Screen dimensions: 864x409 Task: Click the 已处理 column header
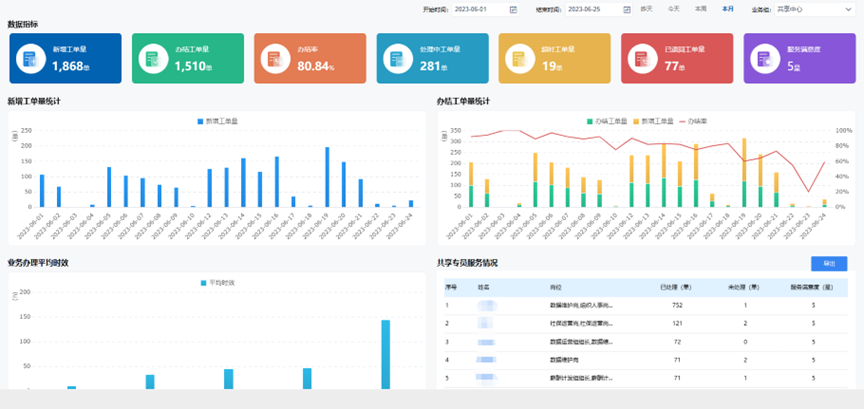pos(676,287)
